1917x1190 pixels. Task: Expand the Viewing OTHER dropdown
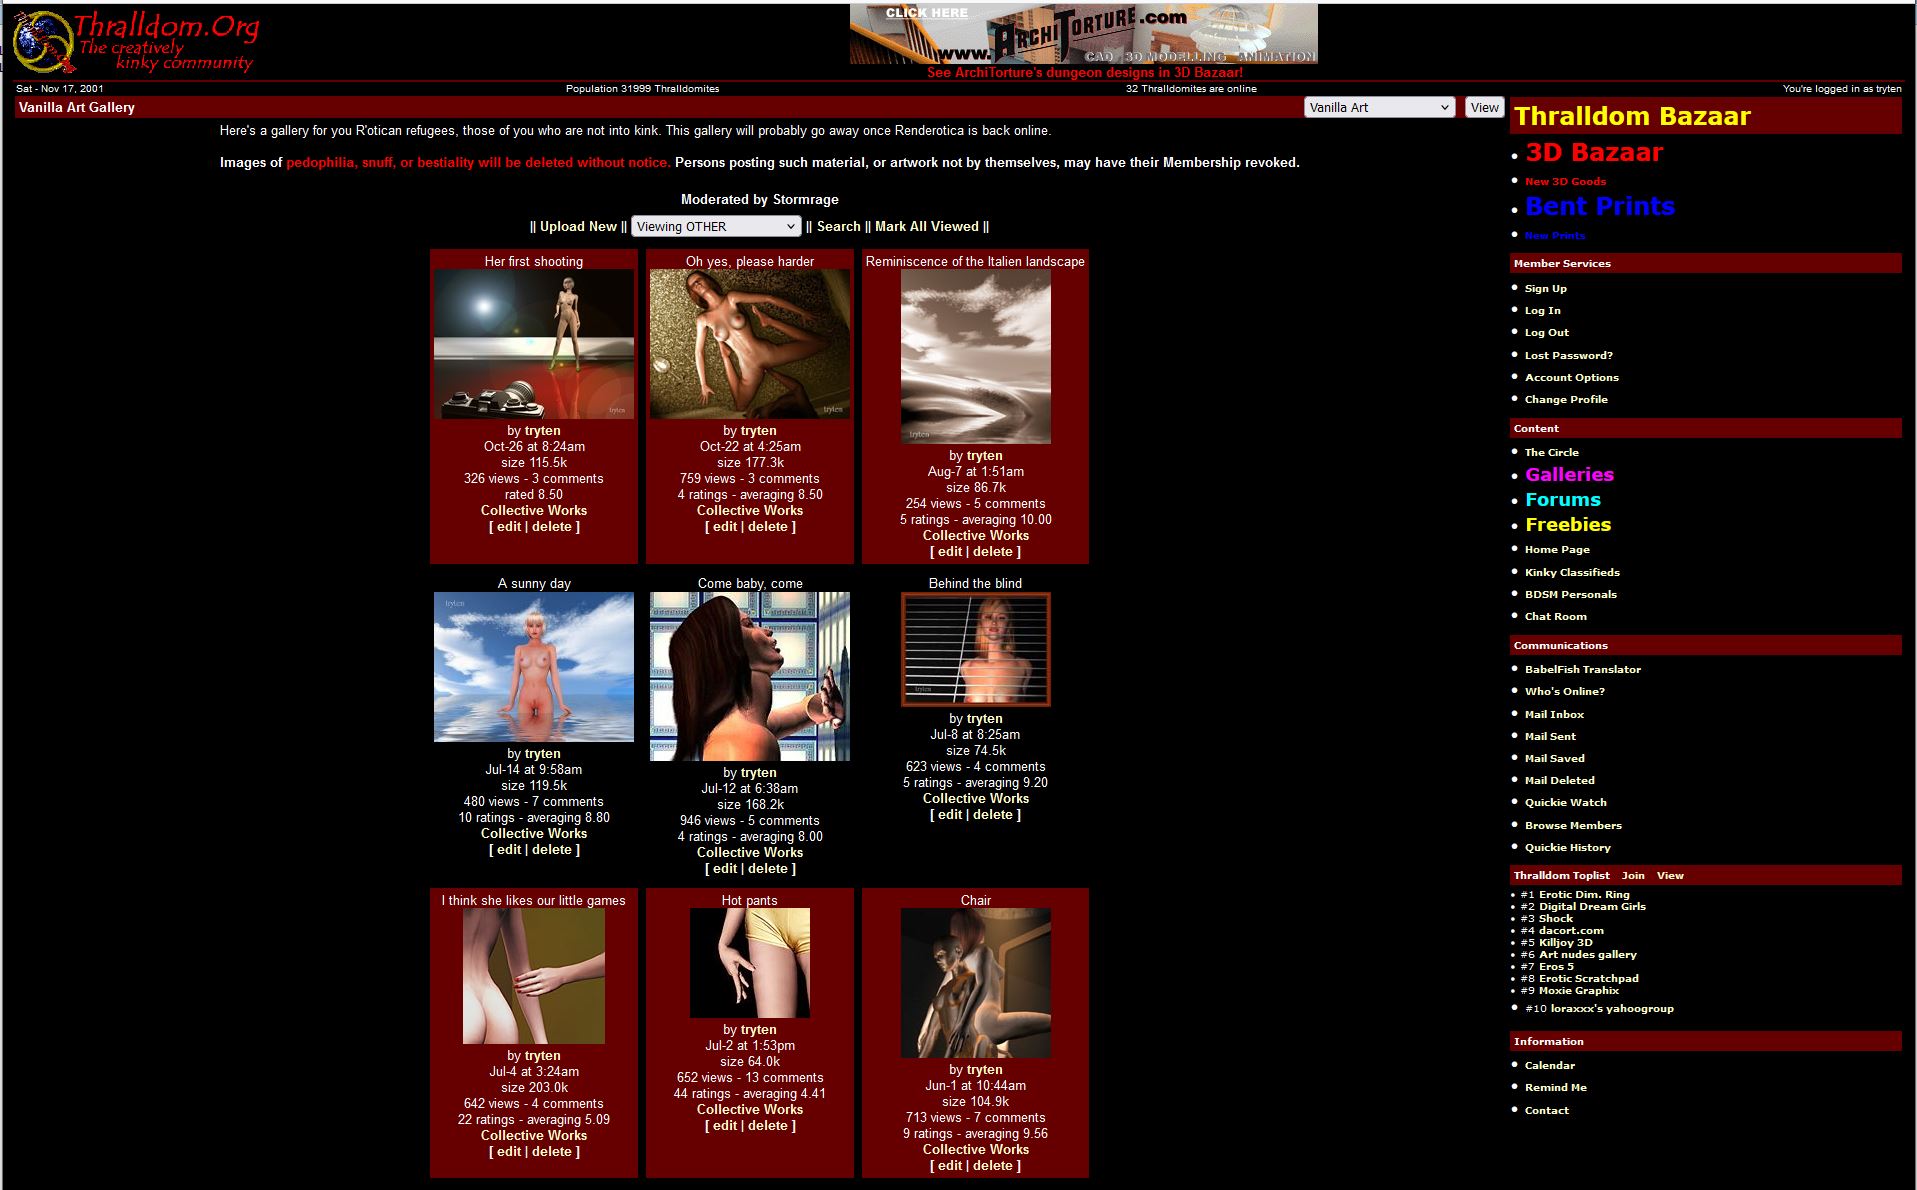716,227
